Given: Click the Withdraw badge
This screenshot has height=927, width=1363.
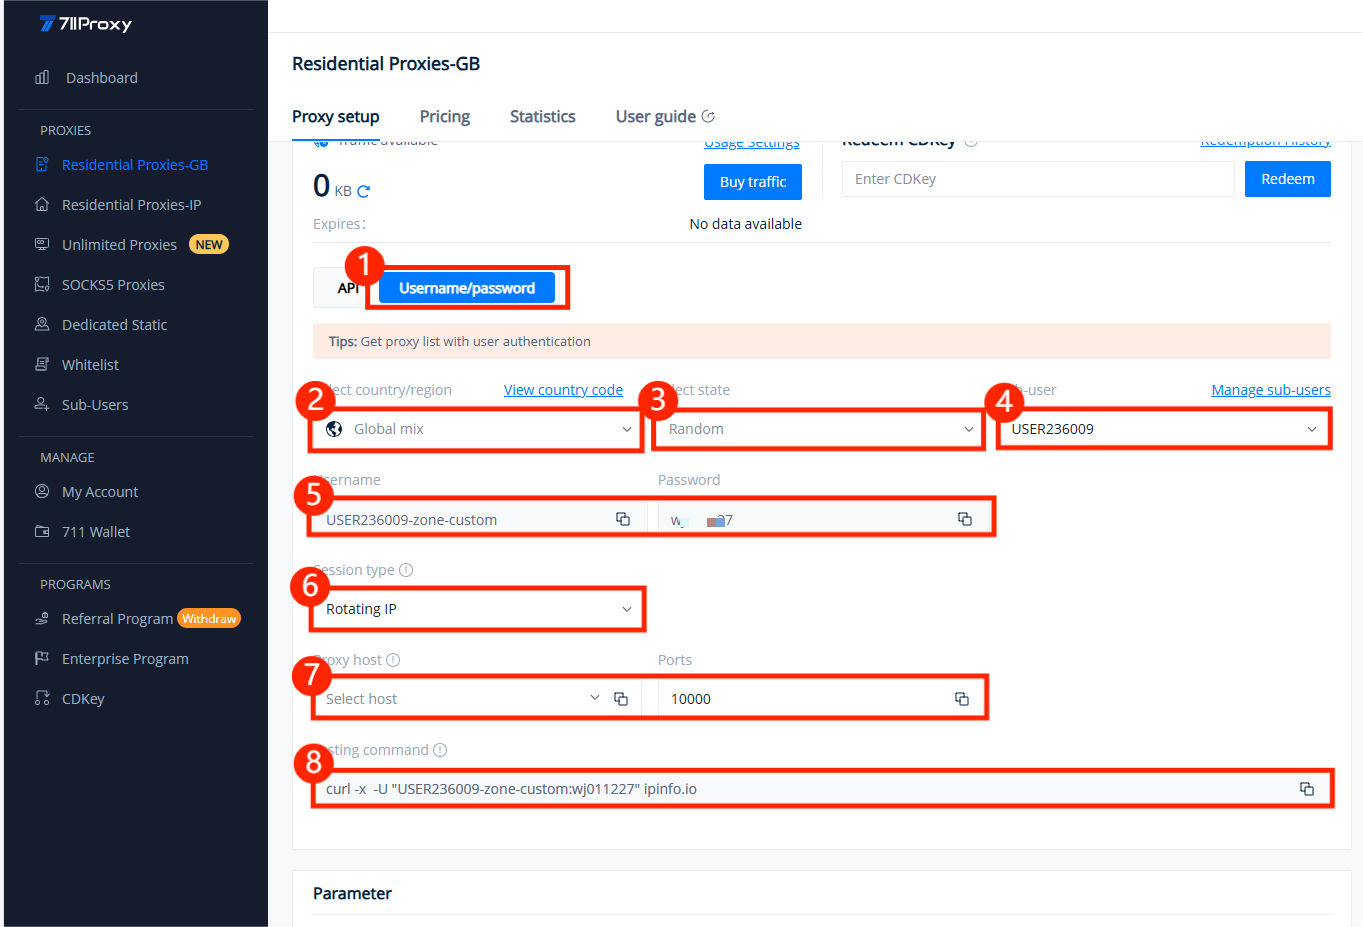Looking at the screenshot, I should (x=209, y=618).
